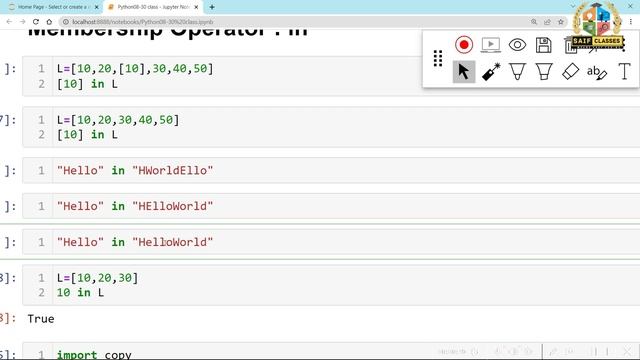Image resolution: width=640 pixels, height=360 pixels.
Task: Go back in the browser
Action: 9,22
